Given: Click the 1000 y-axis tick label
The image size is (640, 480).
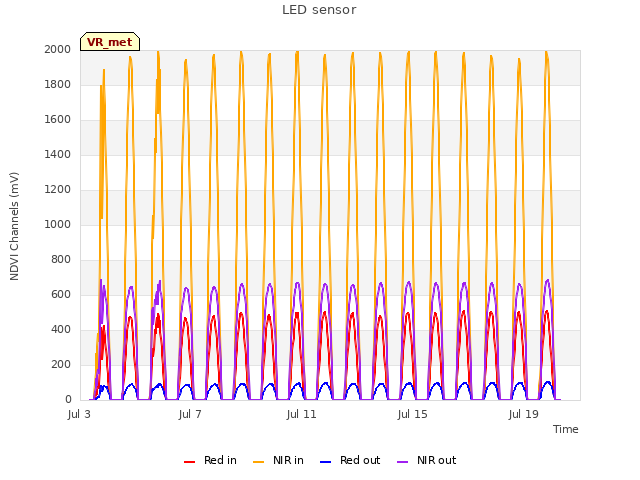Looking at the screenshot, I should click(x=58, y=224).
